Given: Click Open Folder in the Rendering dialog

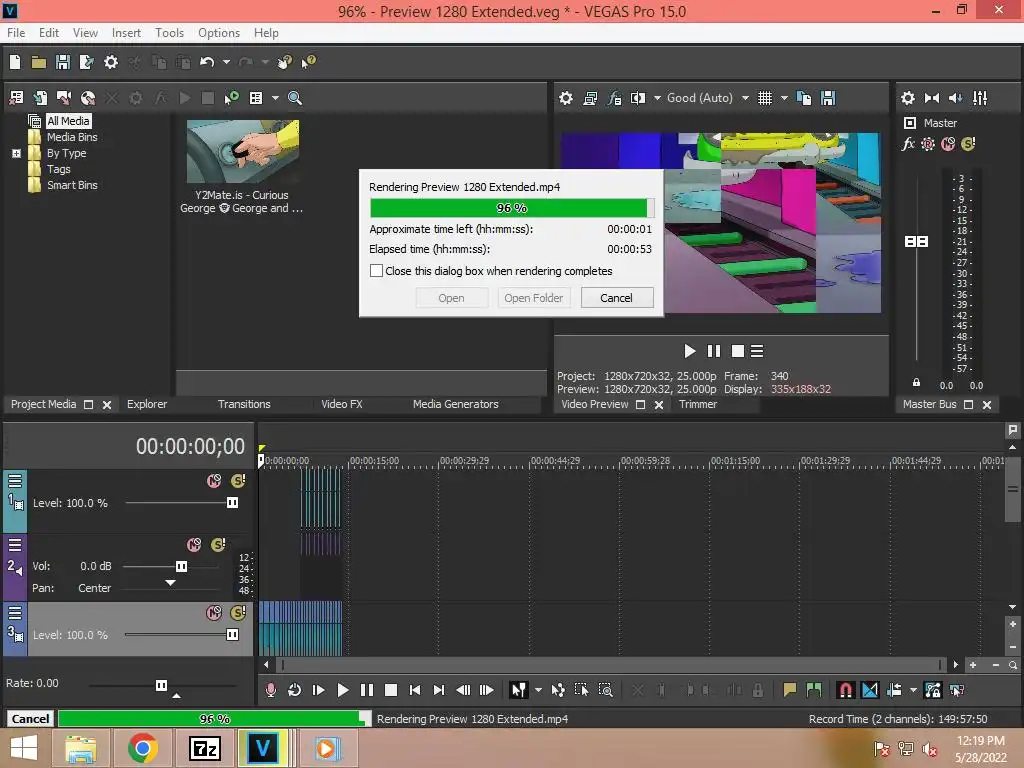Looking at the screenshot, I should [x=534, y=298].
